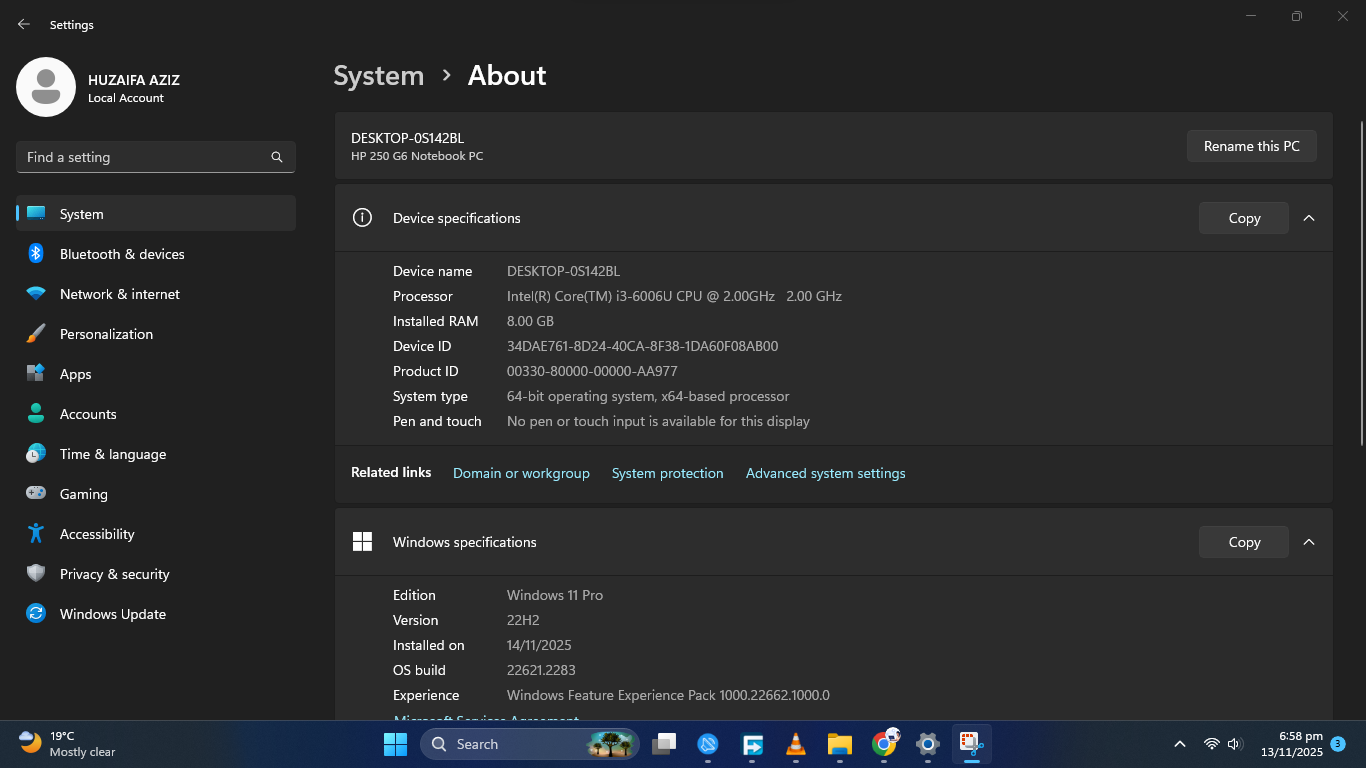Select Gaming in the sidebar
This screenshot has width=1366, height=768.
(x=83, y=494)
